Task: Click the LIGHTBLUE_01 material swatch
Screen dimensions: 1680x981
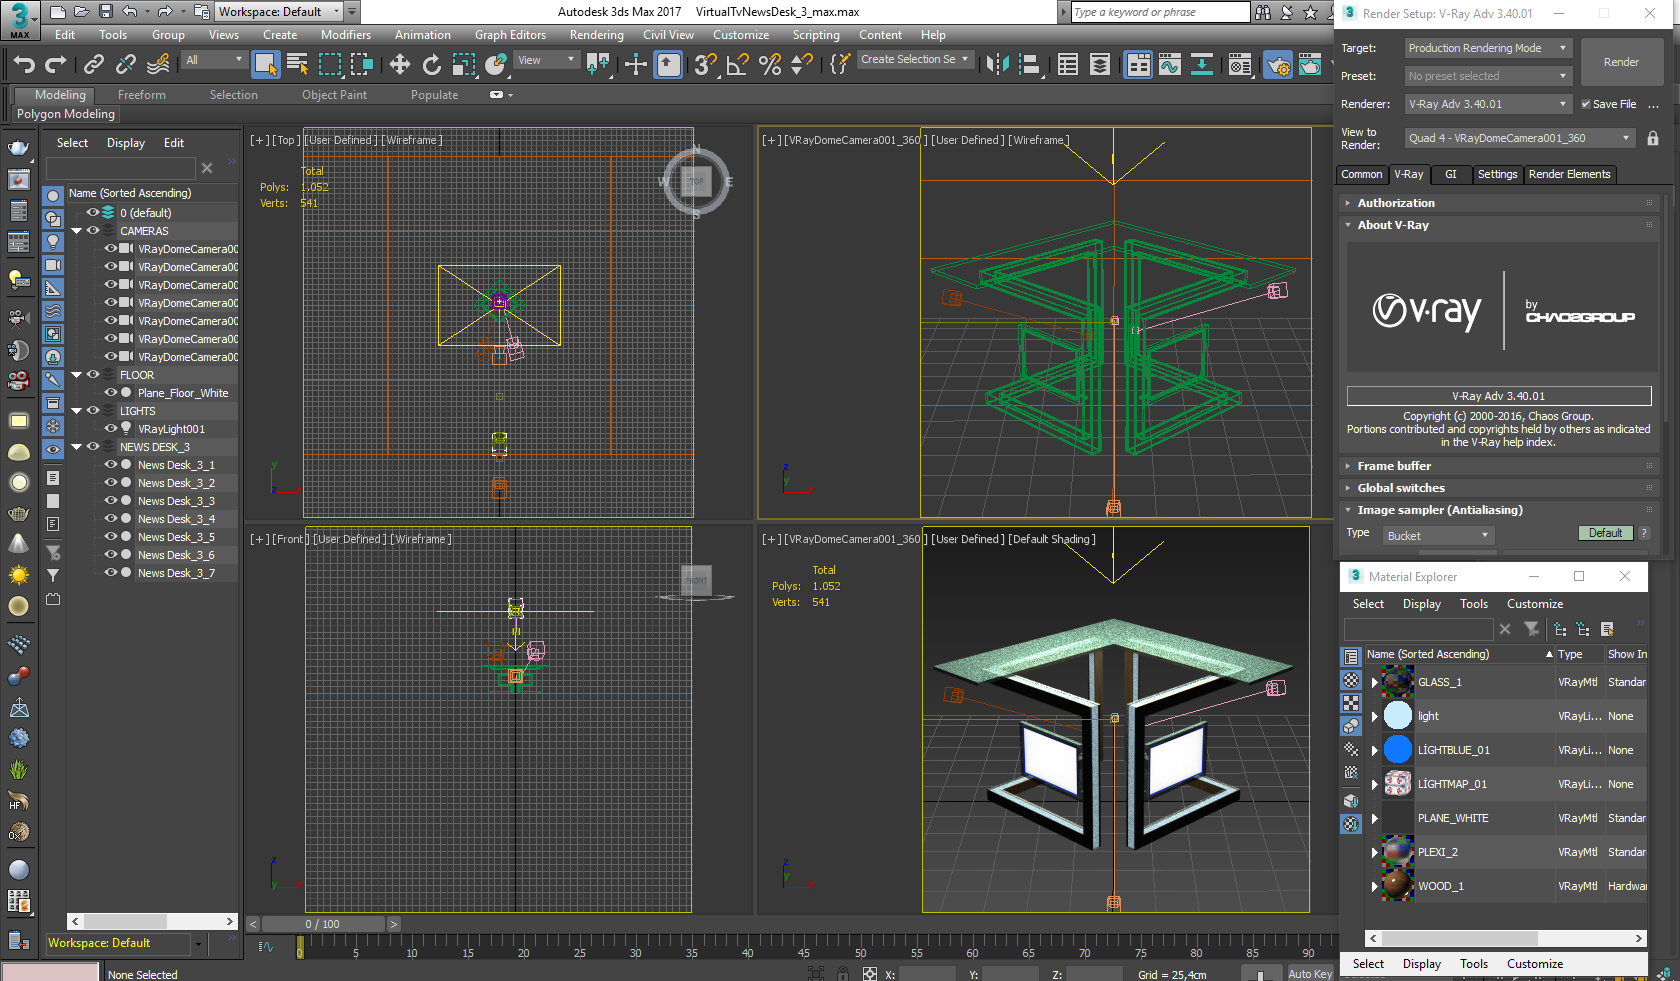Action: [1398, 750]
